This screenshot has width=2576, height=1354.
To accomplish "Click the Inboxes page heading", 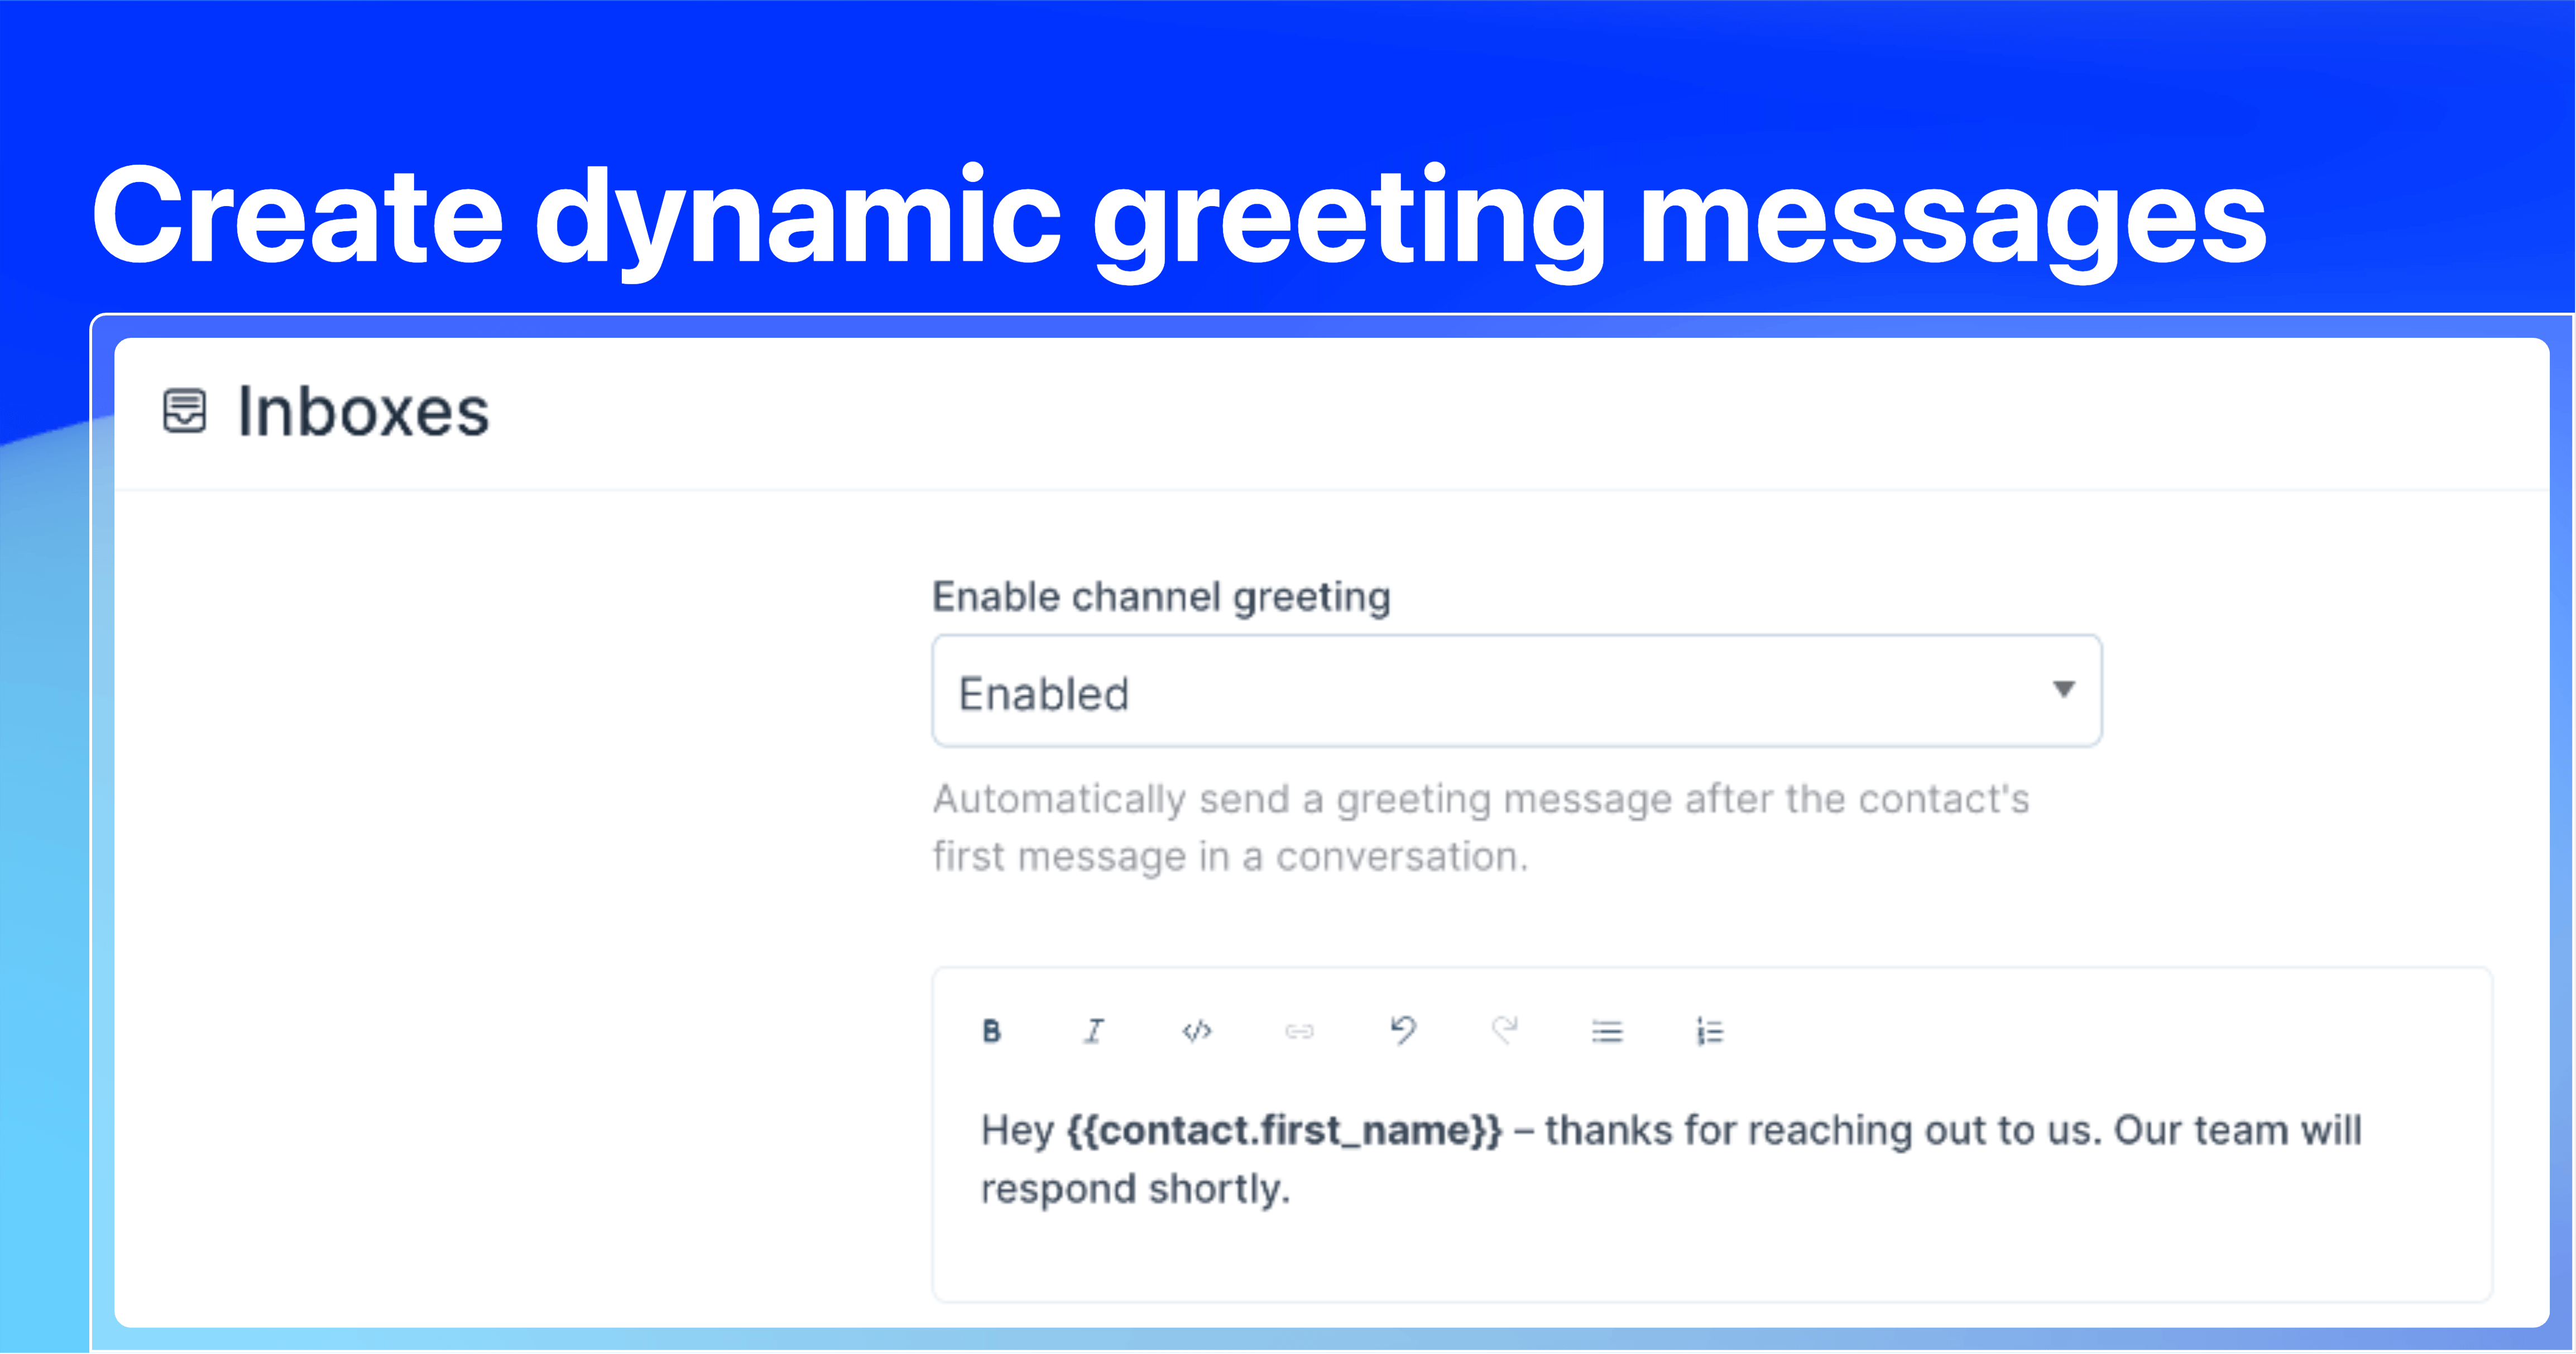I will pos(363,411).
